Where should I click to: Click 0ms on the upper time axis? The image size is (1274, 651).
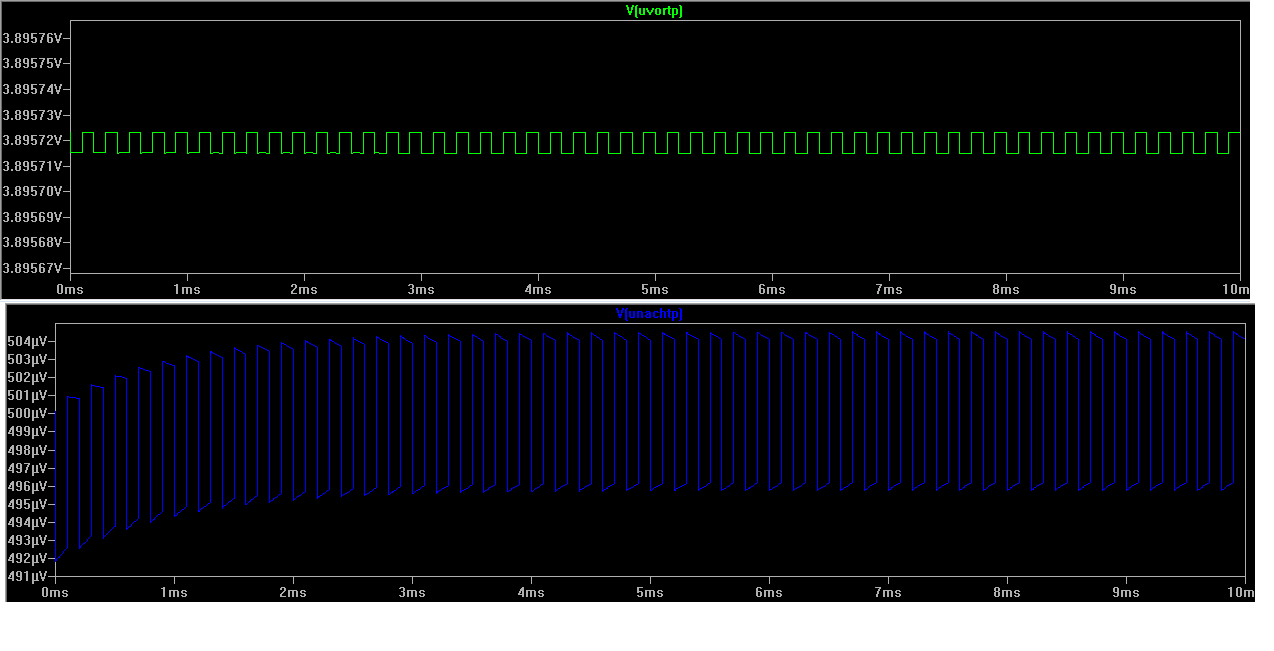(x=70, y=289)
